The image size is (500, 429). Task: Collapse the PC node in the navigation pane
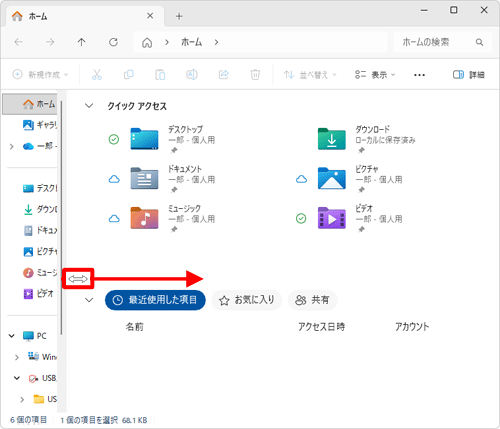pyautogui.click(x=12, y=336)
